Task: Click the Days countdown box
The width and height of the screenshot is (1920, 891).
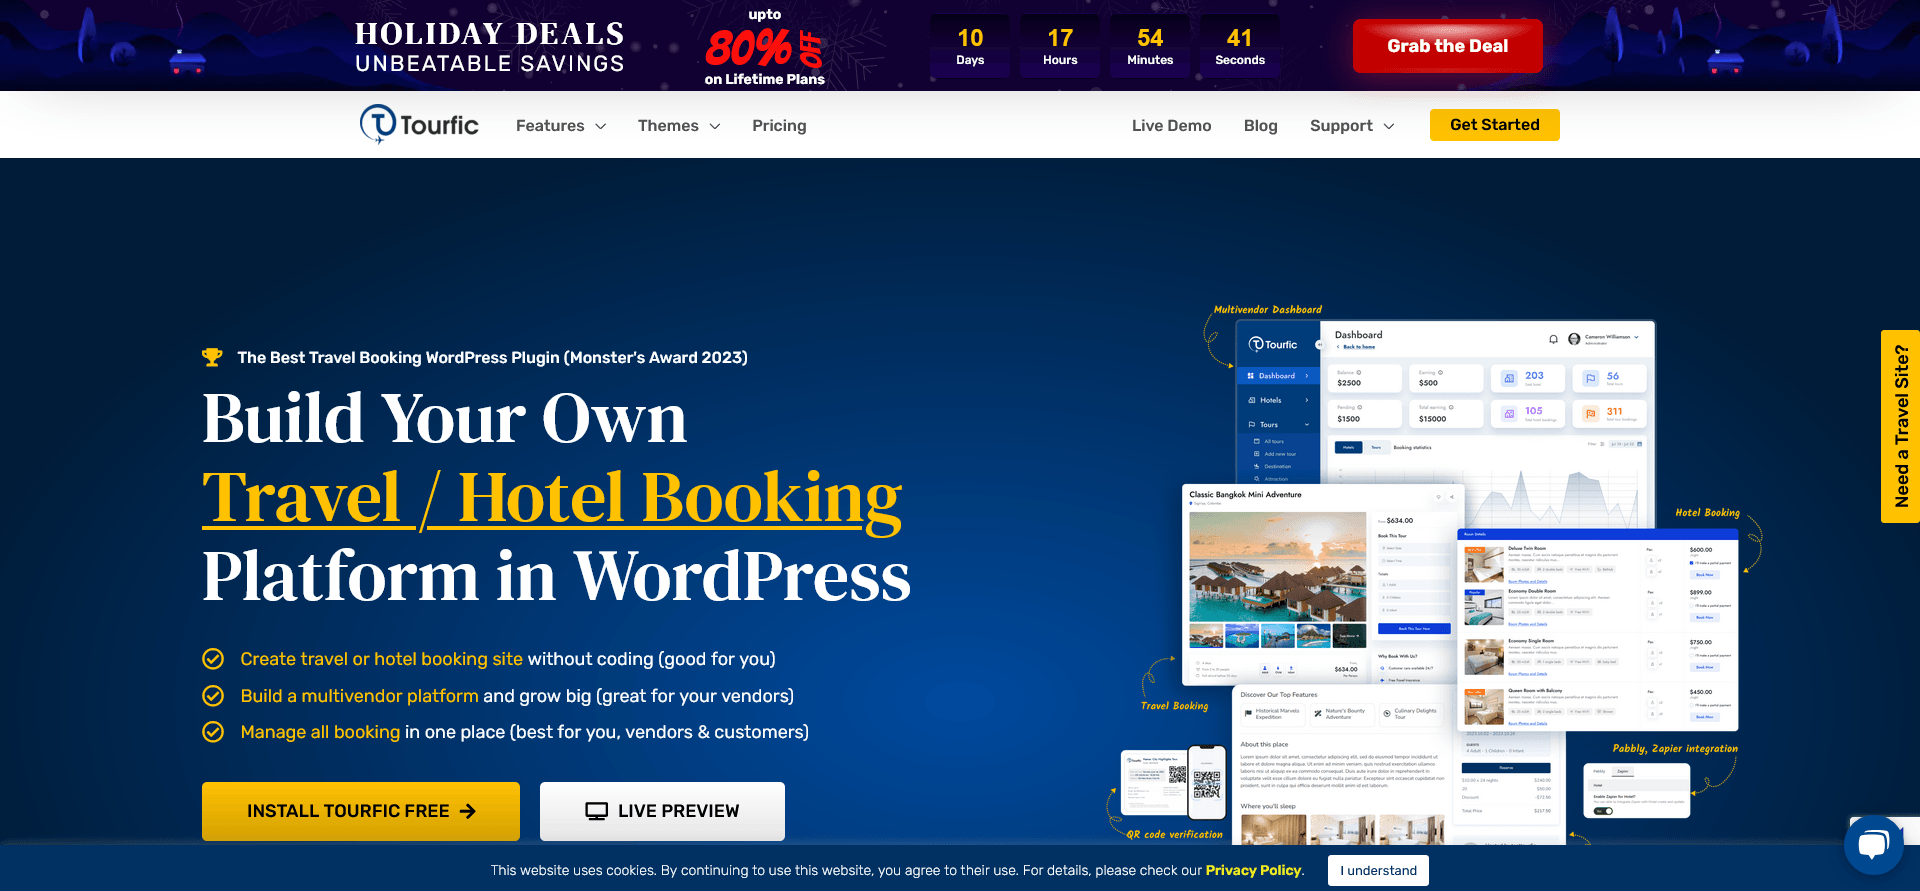Action: pyautogui.click(x=970, y=46)
